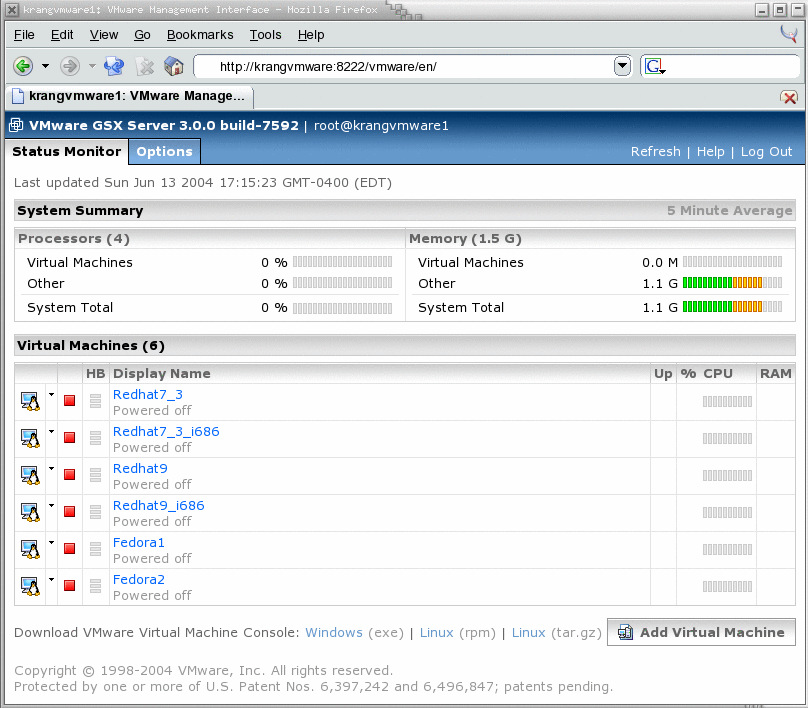Open the URL bar history dropdown
Image resolution: width=808 pixels, height=708 pixels.
pos(622,66)
